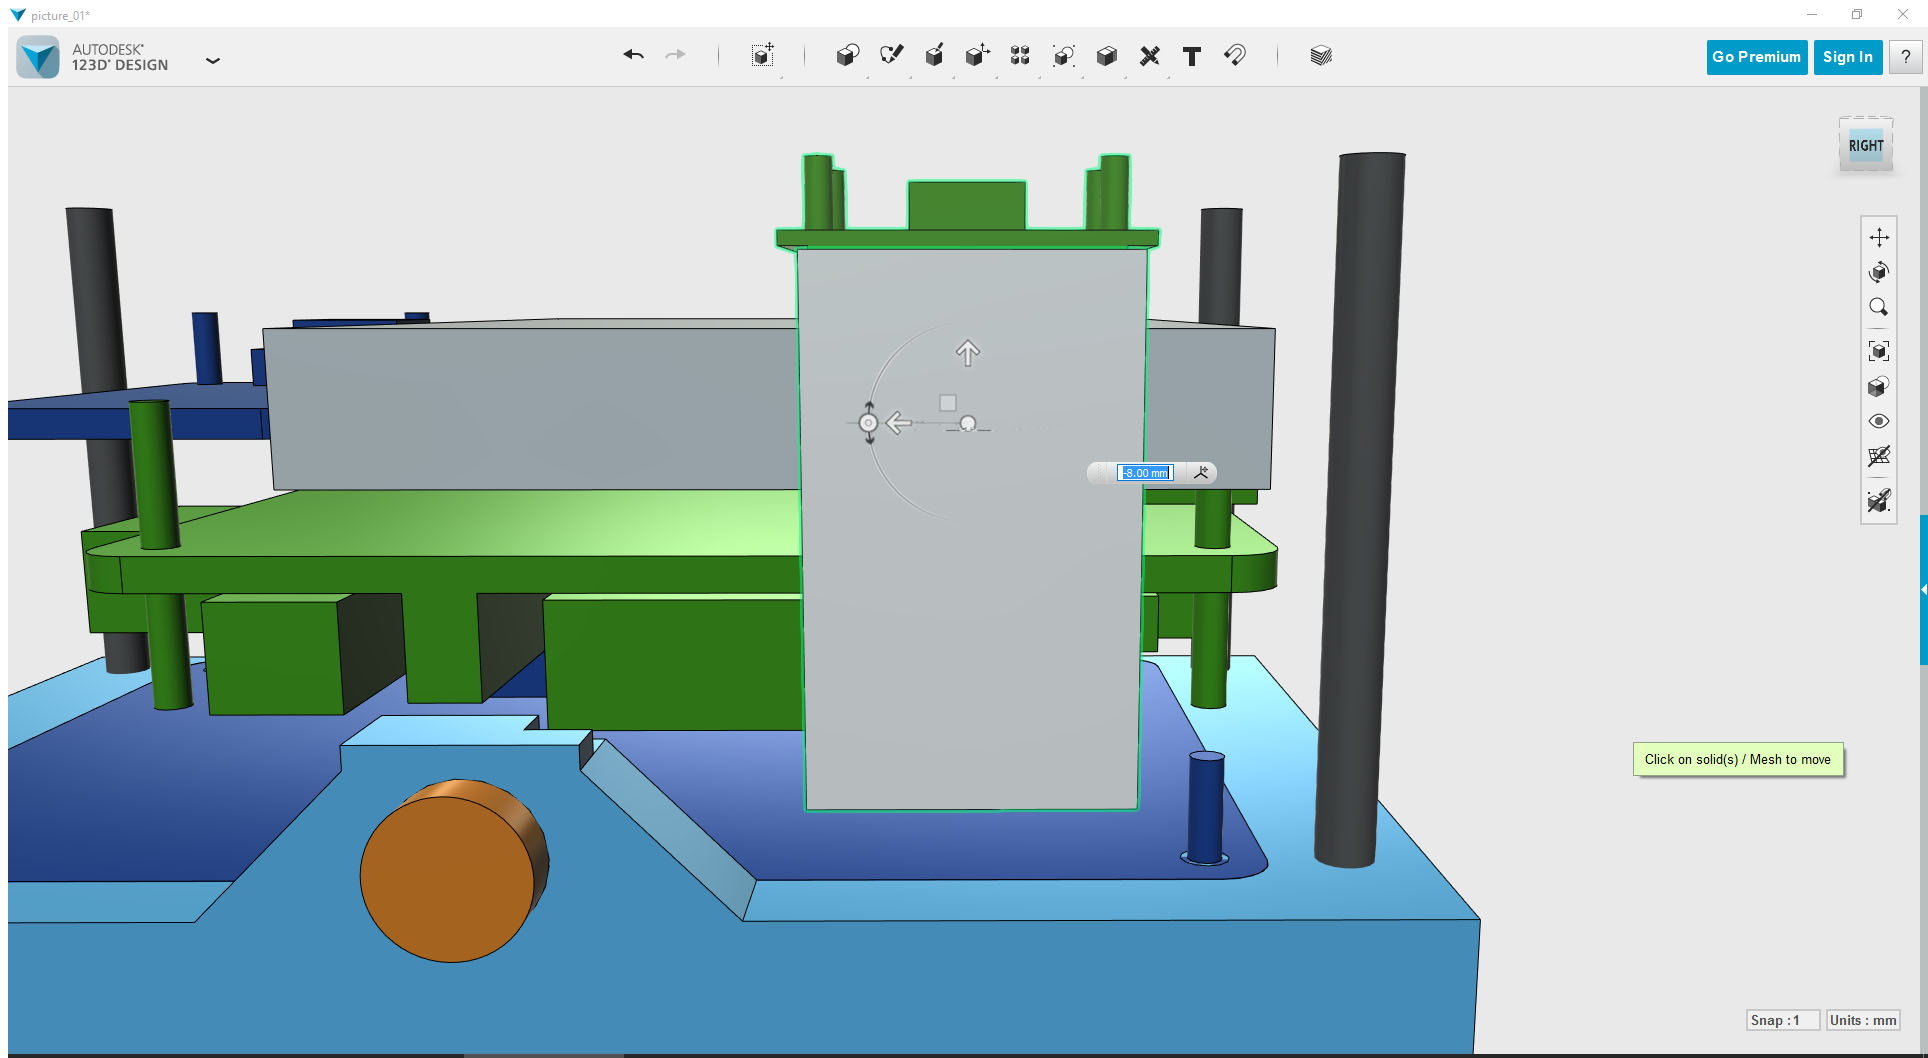The height and width of the screenshot is (1058, 1928).
Task: Toggle hide solids at sidebar bottom
Action: point(1880,501)
